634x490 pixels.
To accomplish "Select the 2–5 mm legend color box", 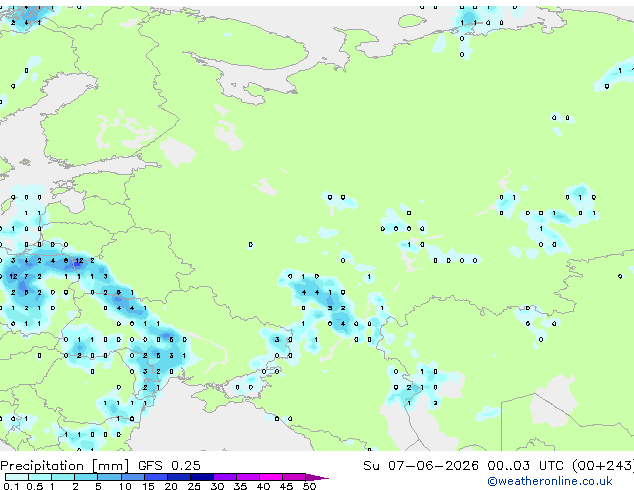I will (x=86, y=477).
